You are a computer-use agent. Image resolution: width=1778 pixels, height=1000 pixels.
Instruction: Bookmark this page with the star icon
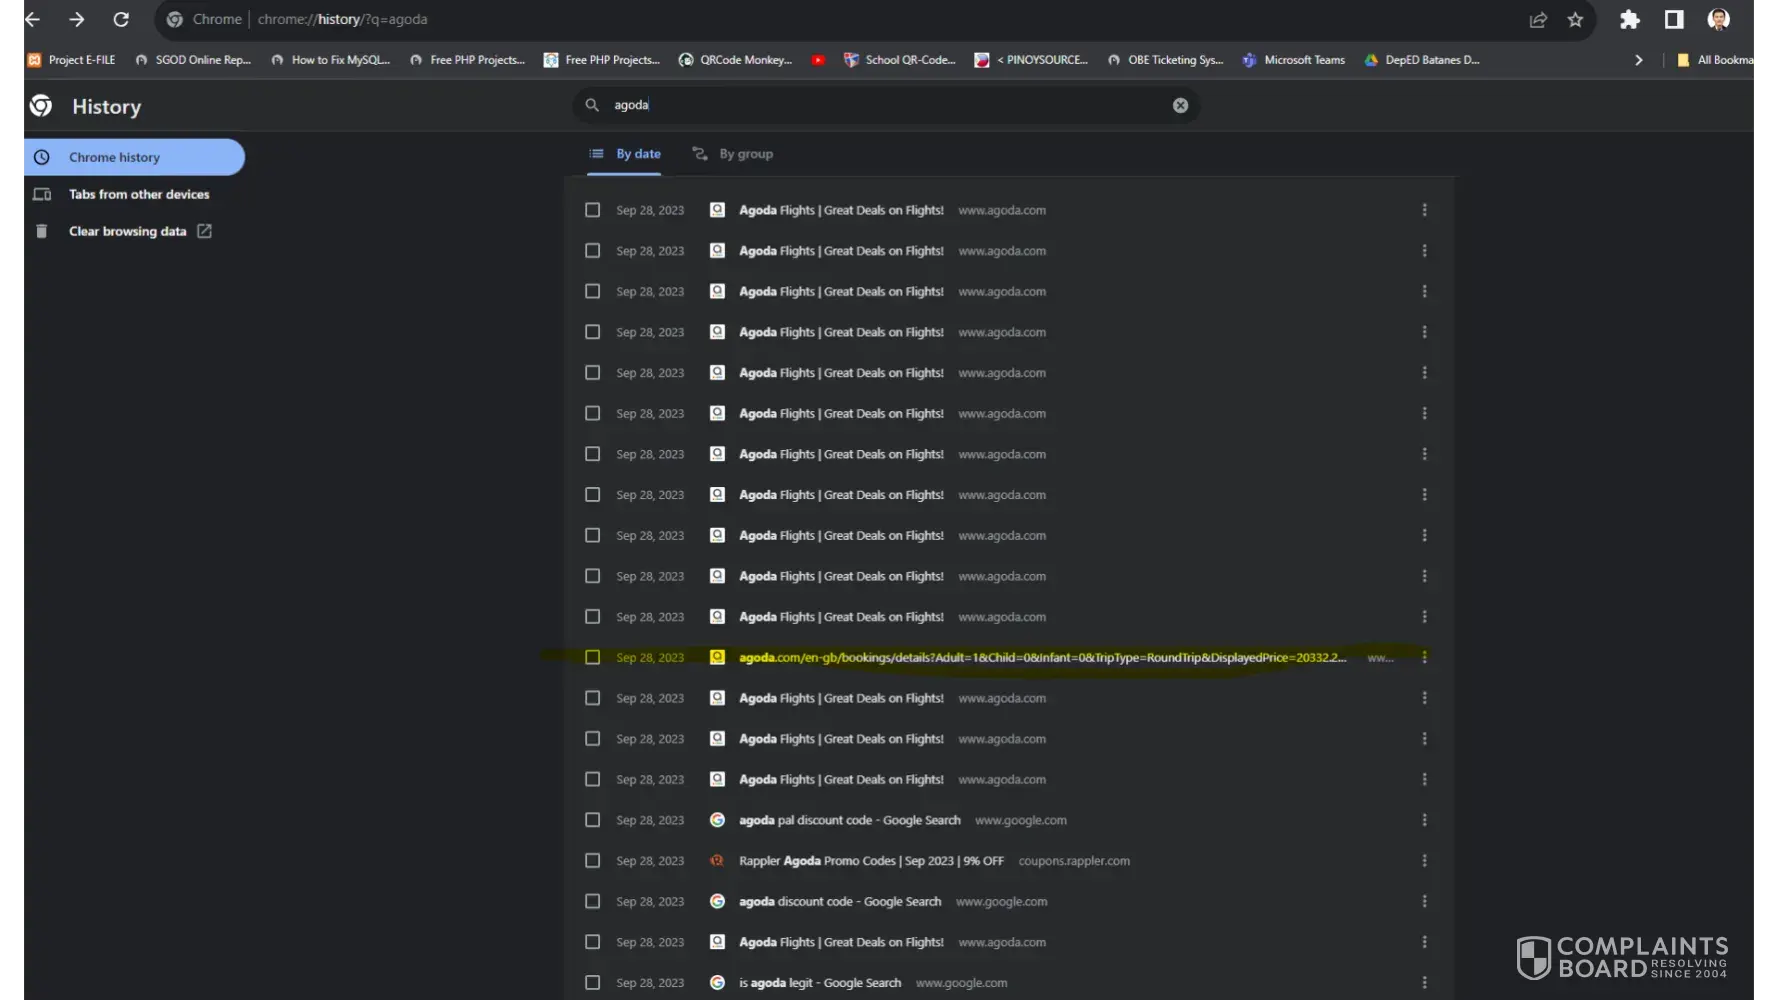click(1576, 19)
